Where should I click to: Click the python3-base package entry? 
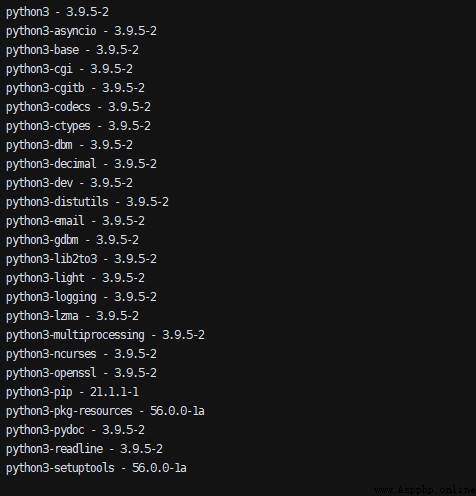pyautogui.click(x=72, y=51)
